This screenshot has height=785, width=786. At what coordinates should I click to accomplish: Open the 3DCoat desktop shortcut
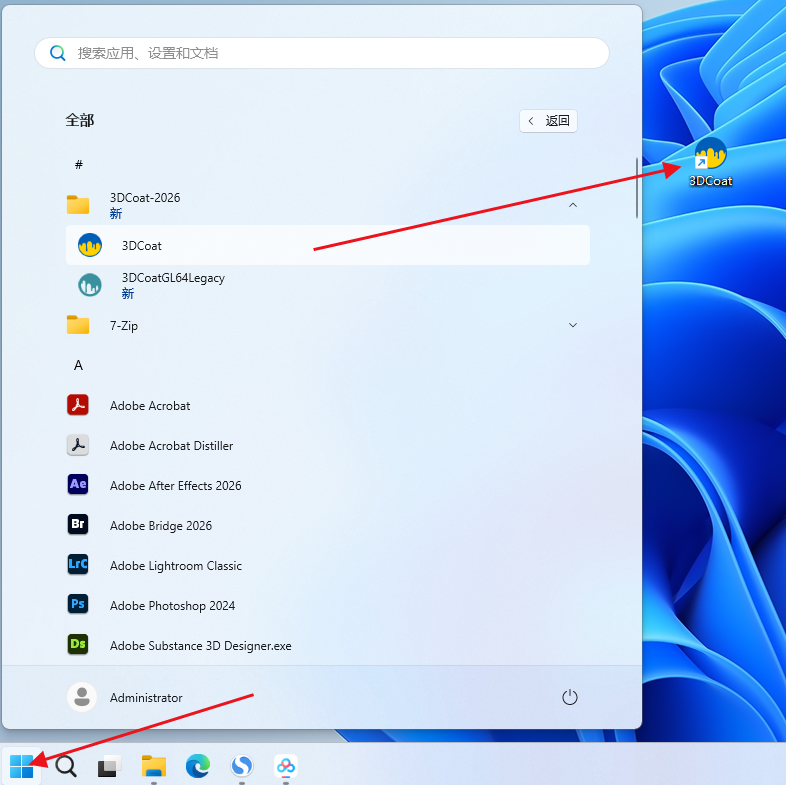tap(710, 162)
